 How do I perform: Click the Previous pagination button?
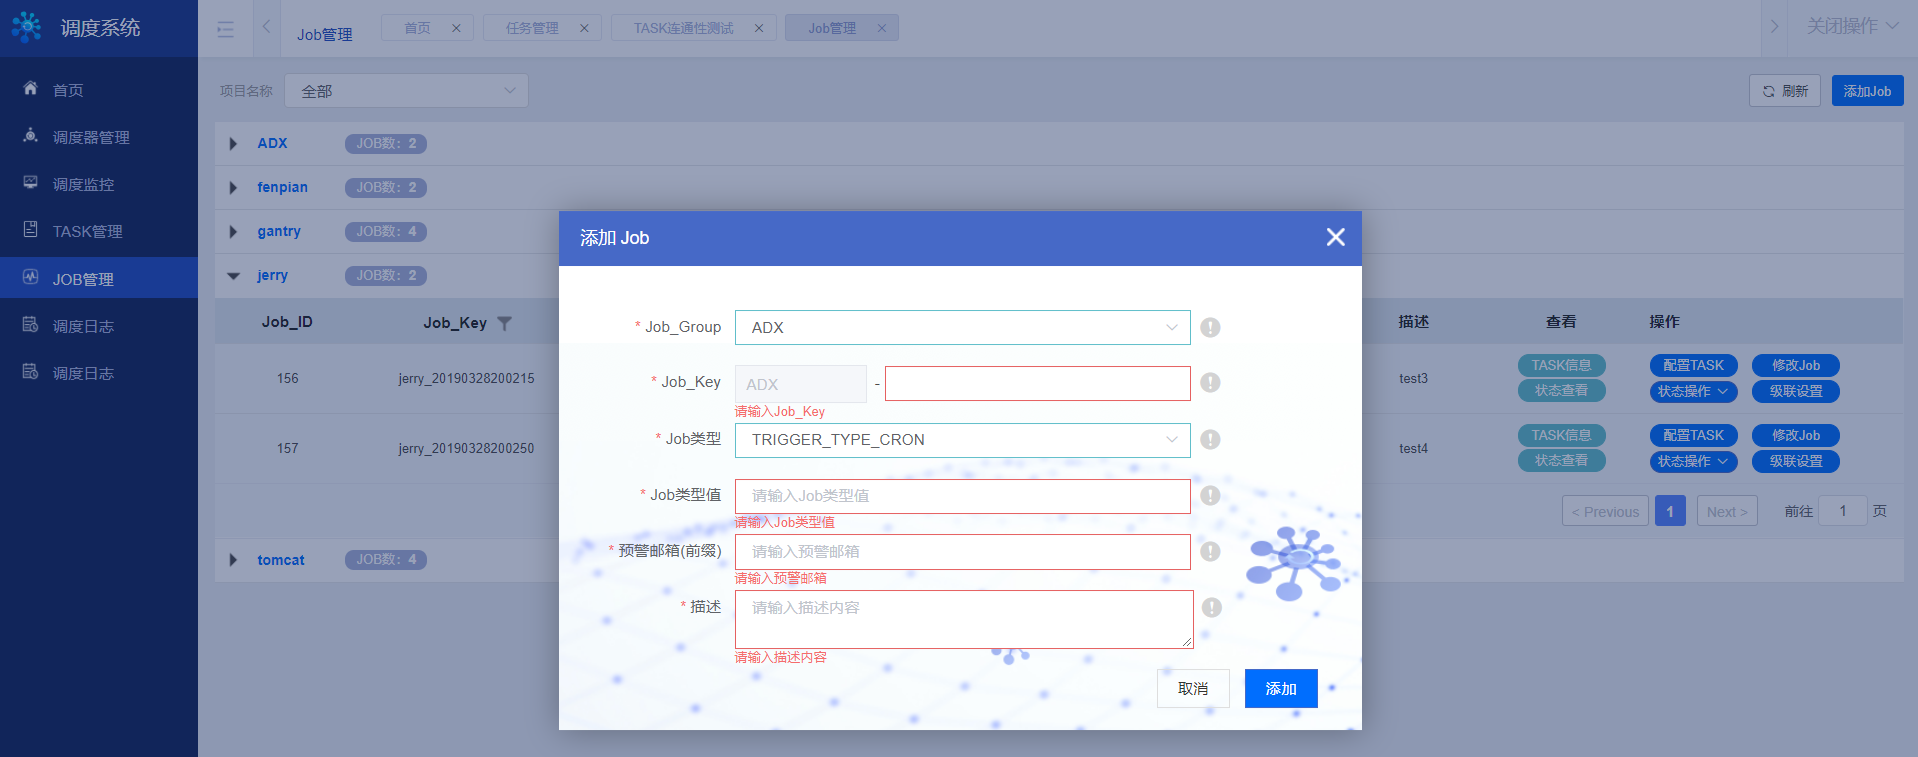click(1605, 511)
